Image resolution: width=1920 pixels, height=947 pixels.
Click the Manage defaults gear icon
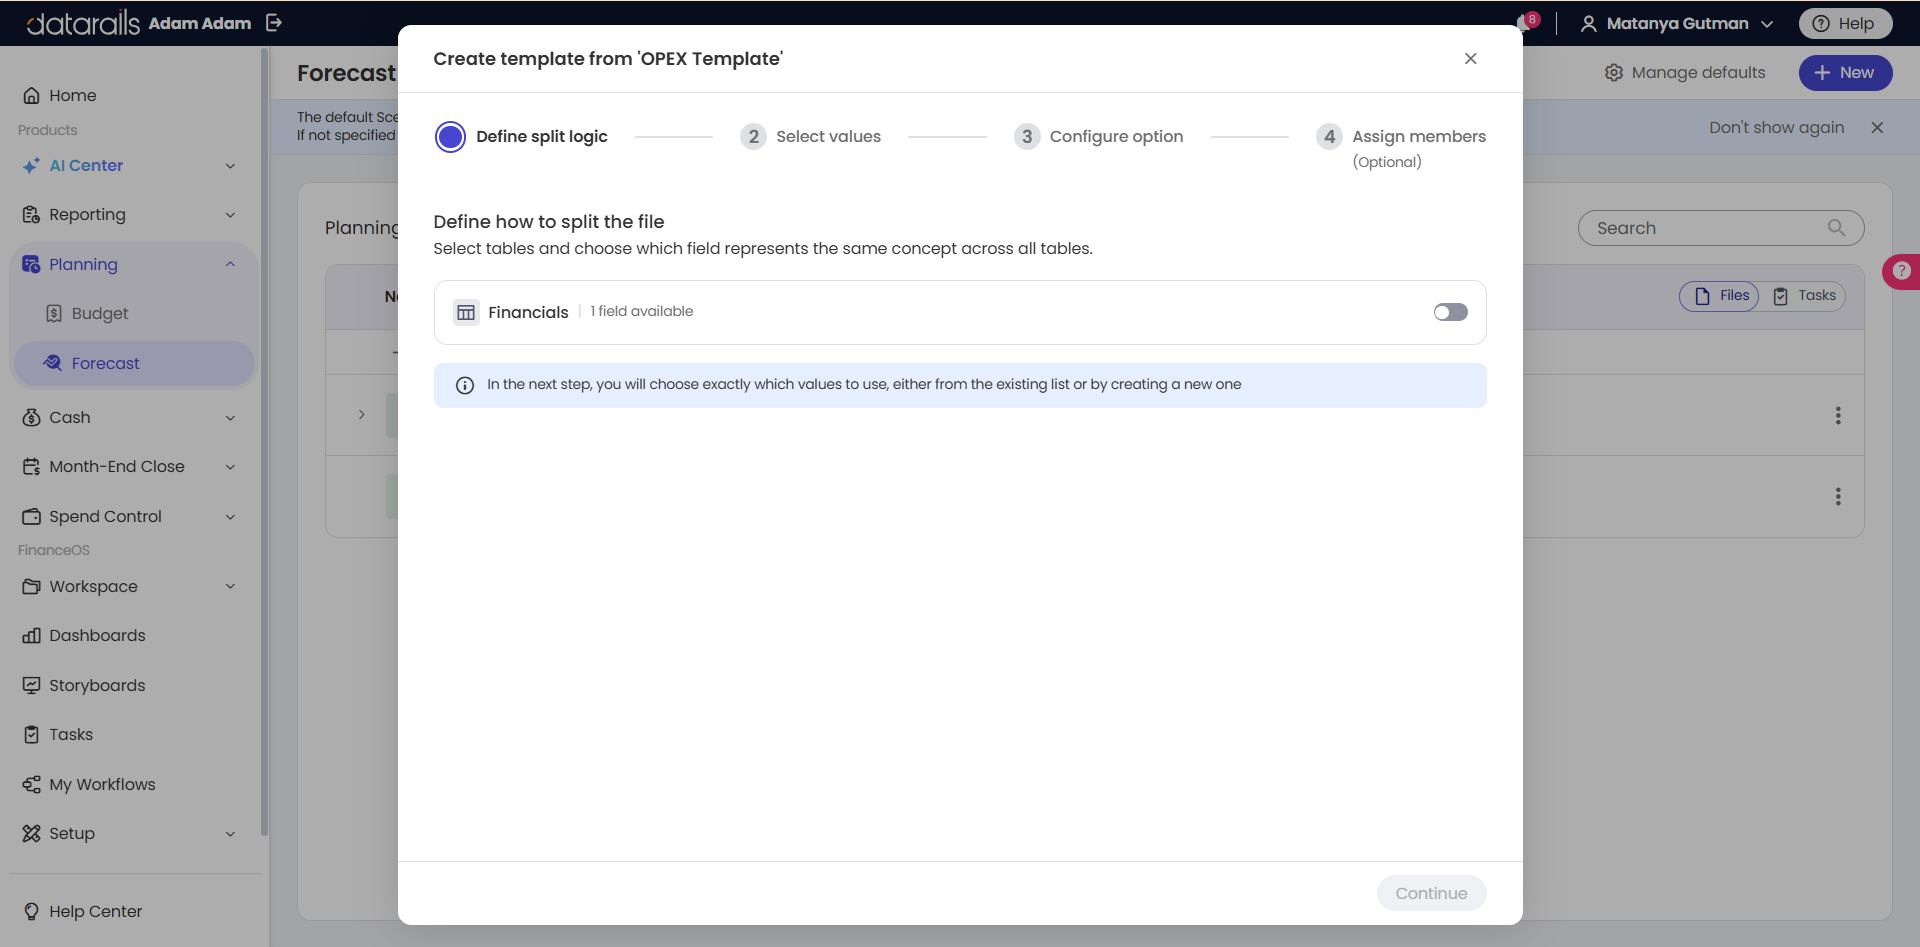coord(1614,73)
